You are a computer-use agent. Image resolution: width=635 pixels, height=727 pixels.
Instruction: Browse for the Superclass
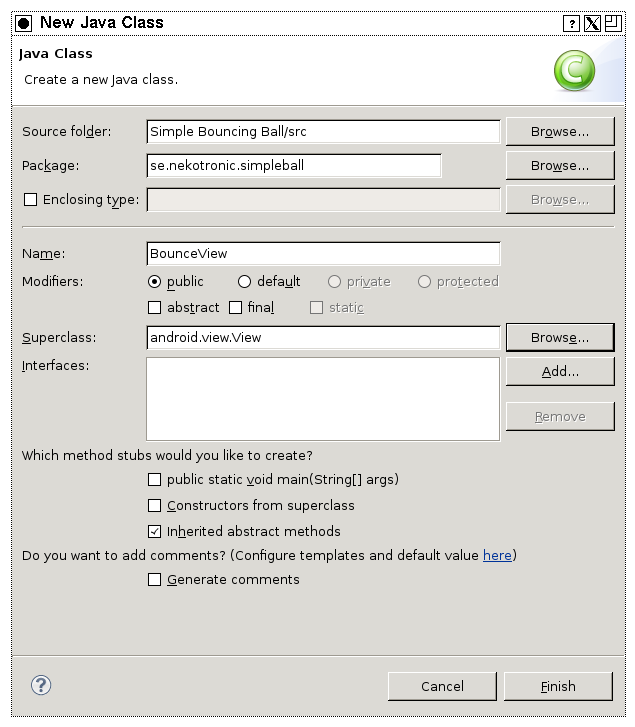coord(560,338)
